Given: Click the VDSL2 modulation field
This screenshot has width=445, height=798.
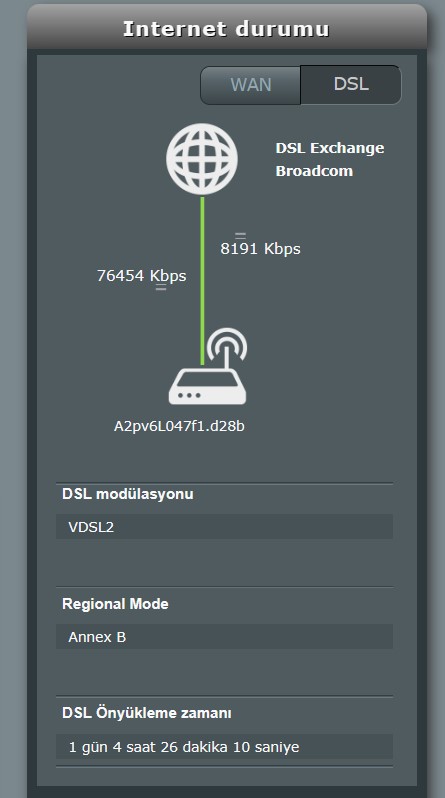Looking at the screenshot, I should [225, 527].
